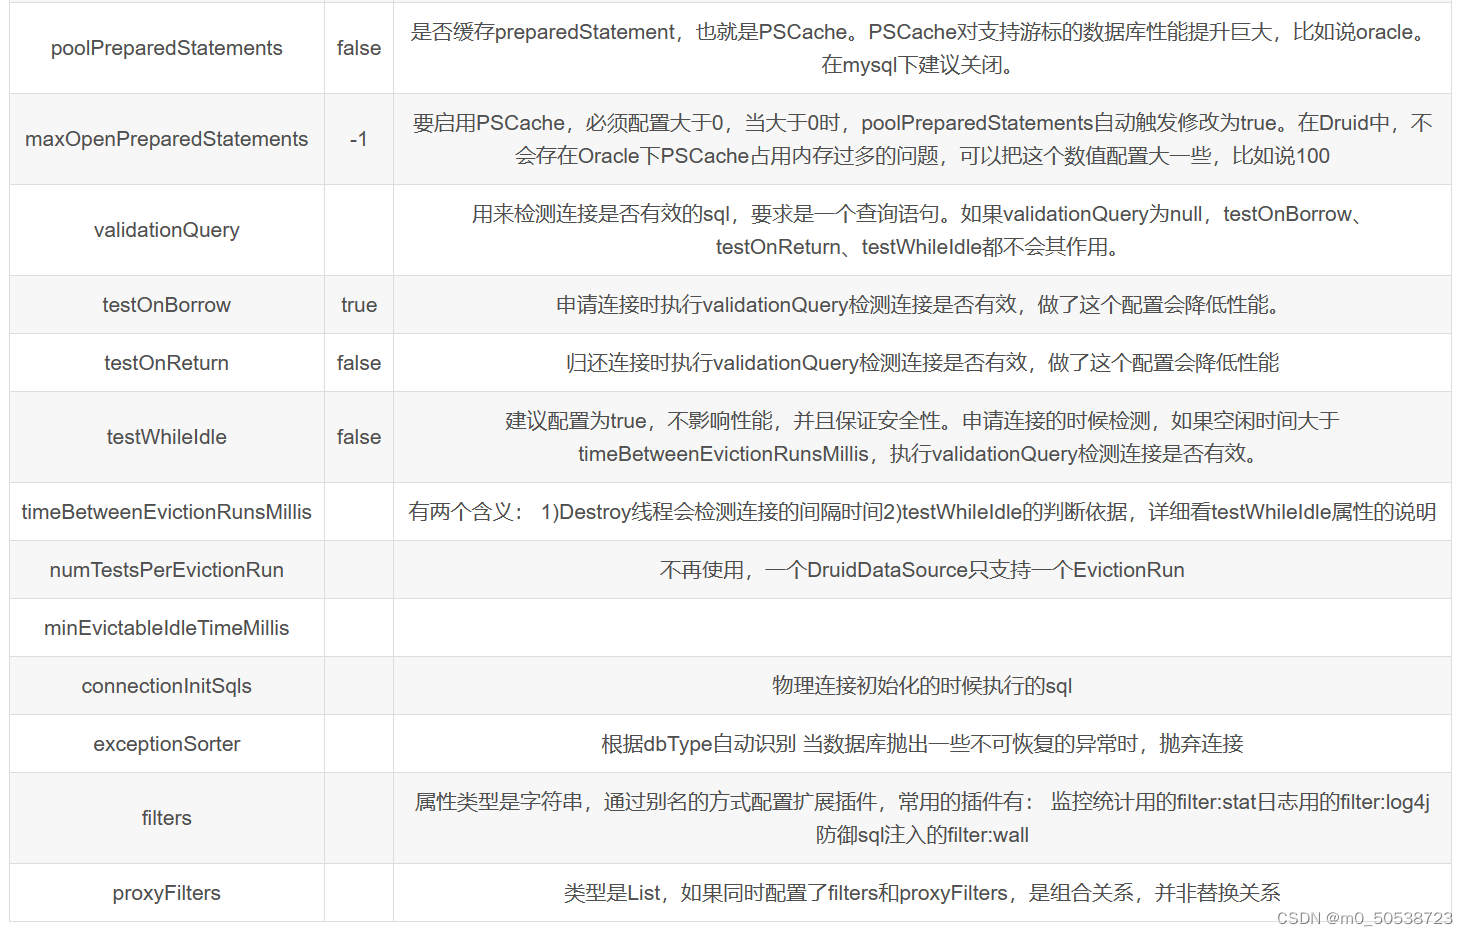Click the PSCache description for poolPreparedStatements
Screen dimensions: 1468x936
[x=922, y=48]
